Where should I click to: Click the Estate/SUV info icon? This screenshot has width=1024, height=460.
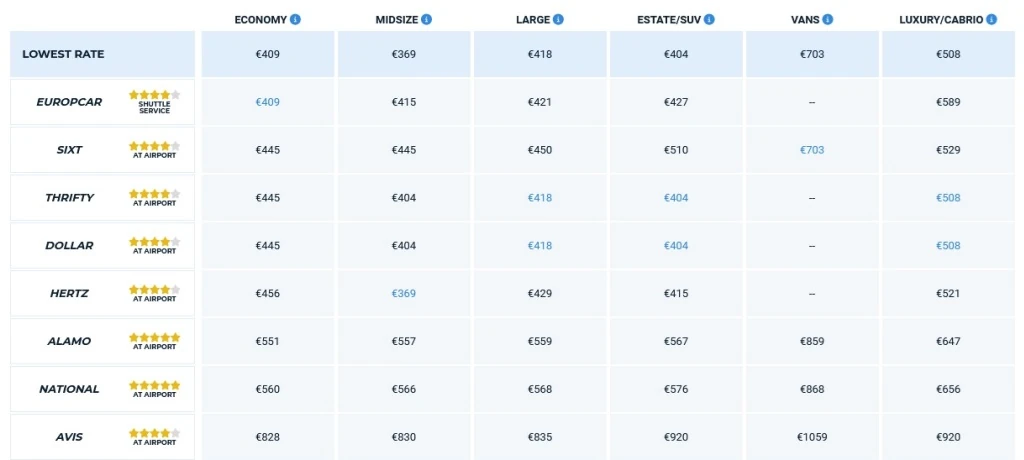tap(720, 20)
